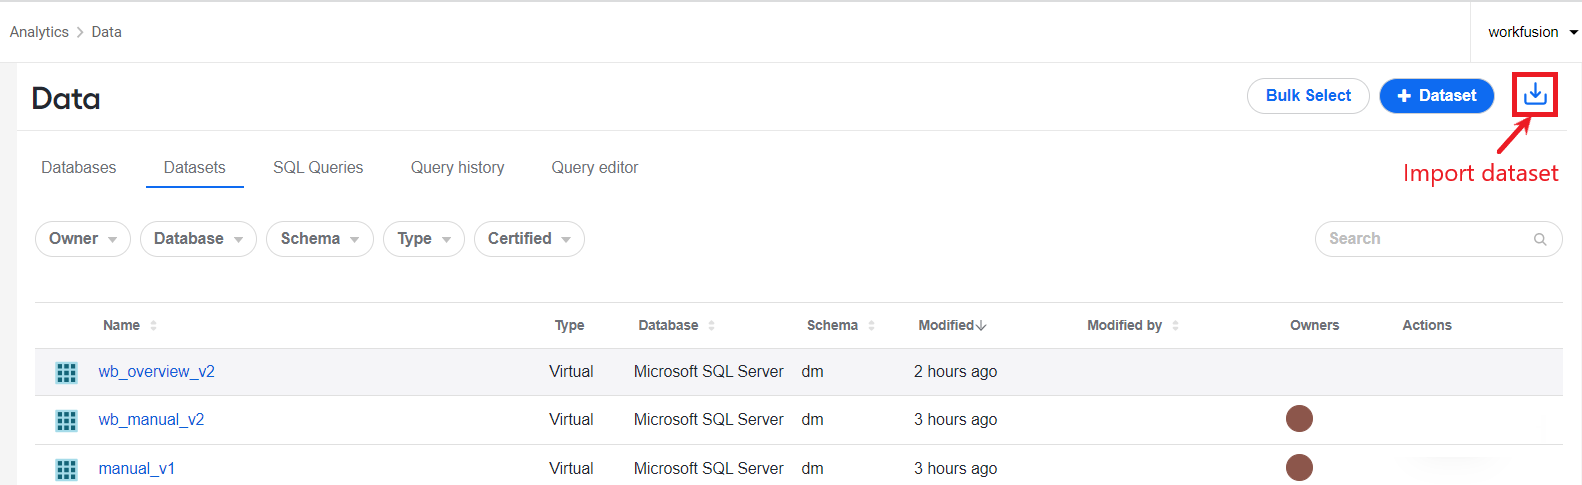Click owner avatar in manual_v1 row
Image resolution: width=1582 pixels, height=485 pixels.
(1299, 467)
